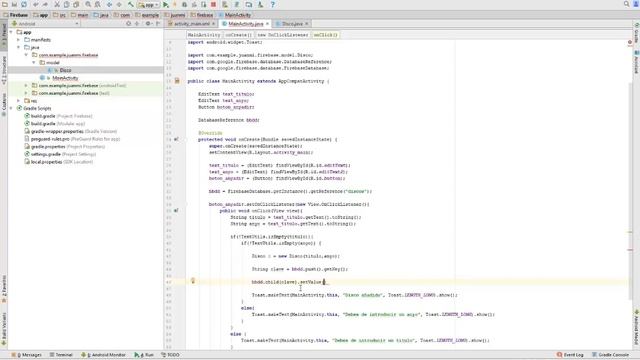Open the TODO tool window

[170, 355]
